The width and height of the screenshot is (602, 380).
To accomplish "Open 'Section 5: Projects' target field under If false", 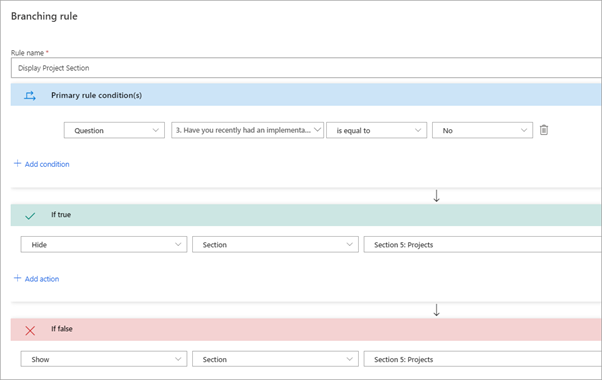I will (483, 359).
